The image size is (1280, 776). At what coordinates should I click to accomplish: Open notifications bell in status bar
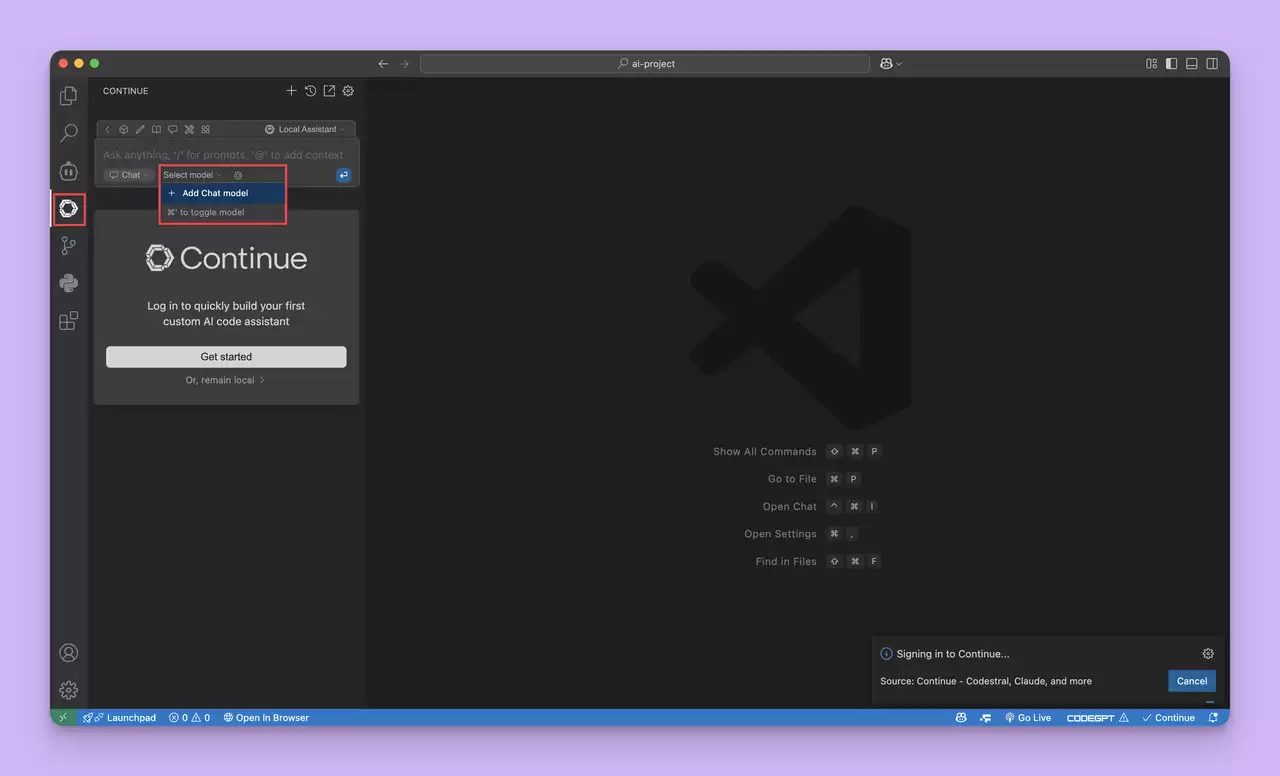tap(1213, 718)
